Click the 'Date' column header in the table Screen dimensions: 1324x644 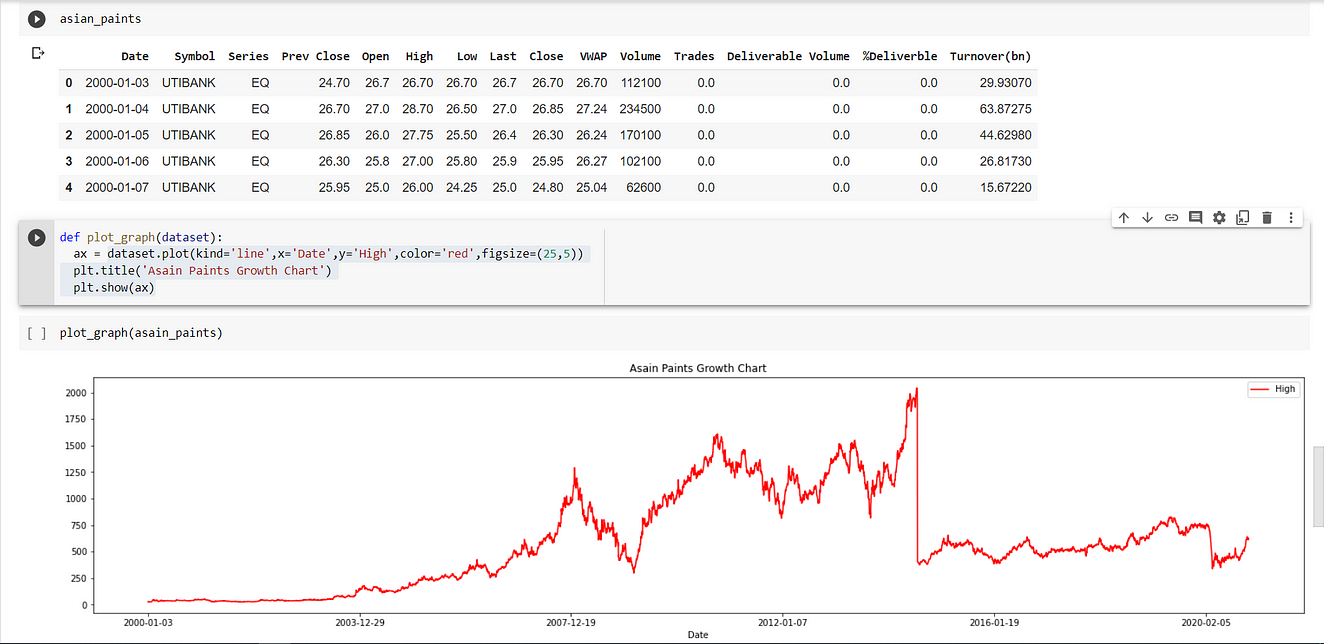(x=135, y=57)
